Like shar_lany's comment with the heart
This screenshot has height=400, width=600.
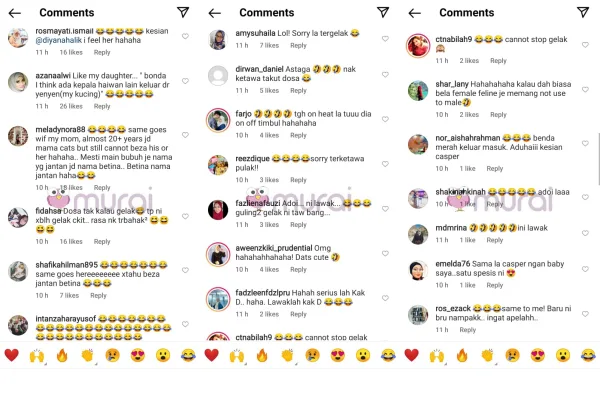(585, 89)
